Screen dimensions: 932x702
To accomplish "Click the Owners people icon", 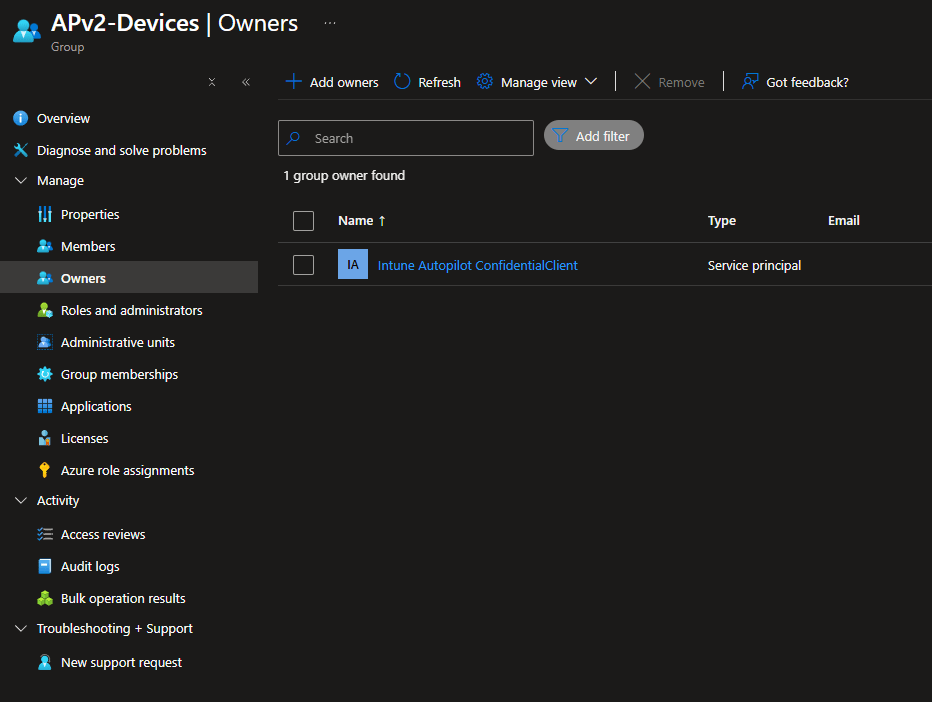I will 45,278.
